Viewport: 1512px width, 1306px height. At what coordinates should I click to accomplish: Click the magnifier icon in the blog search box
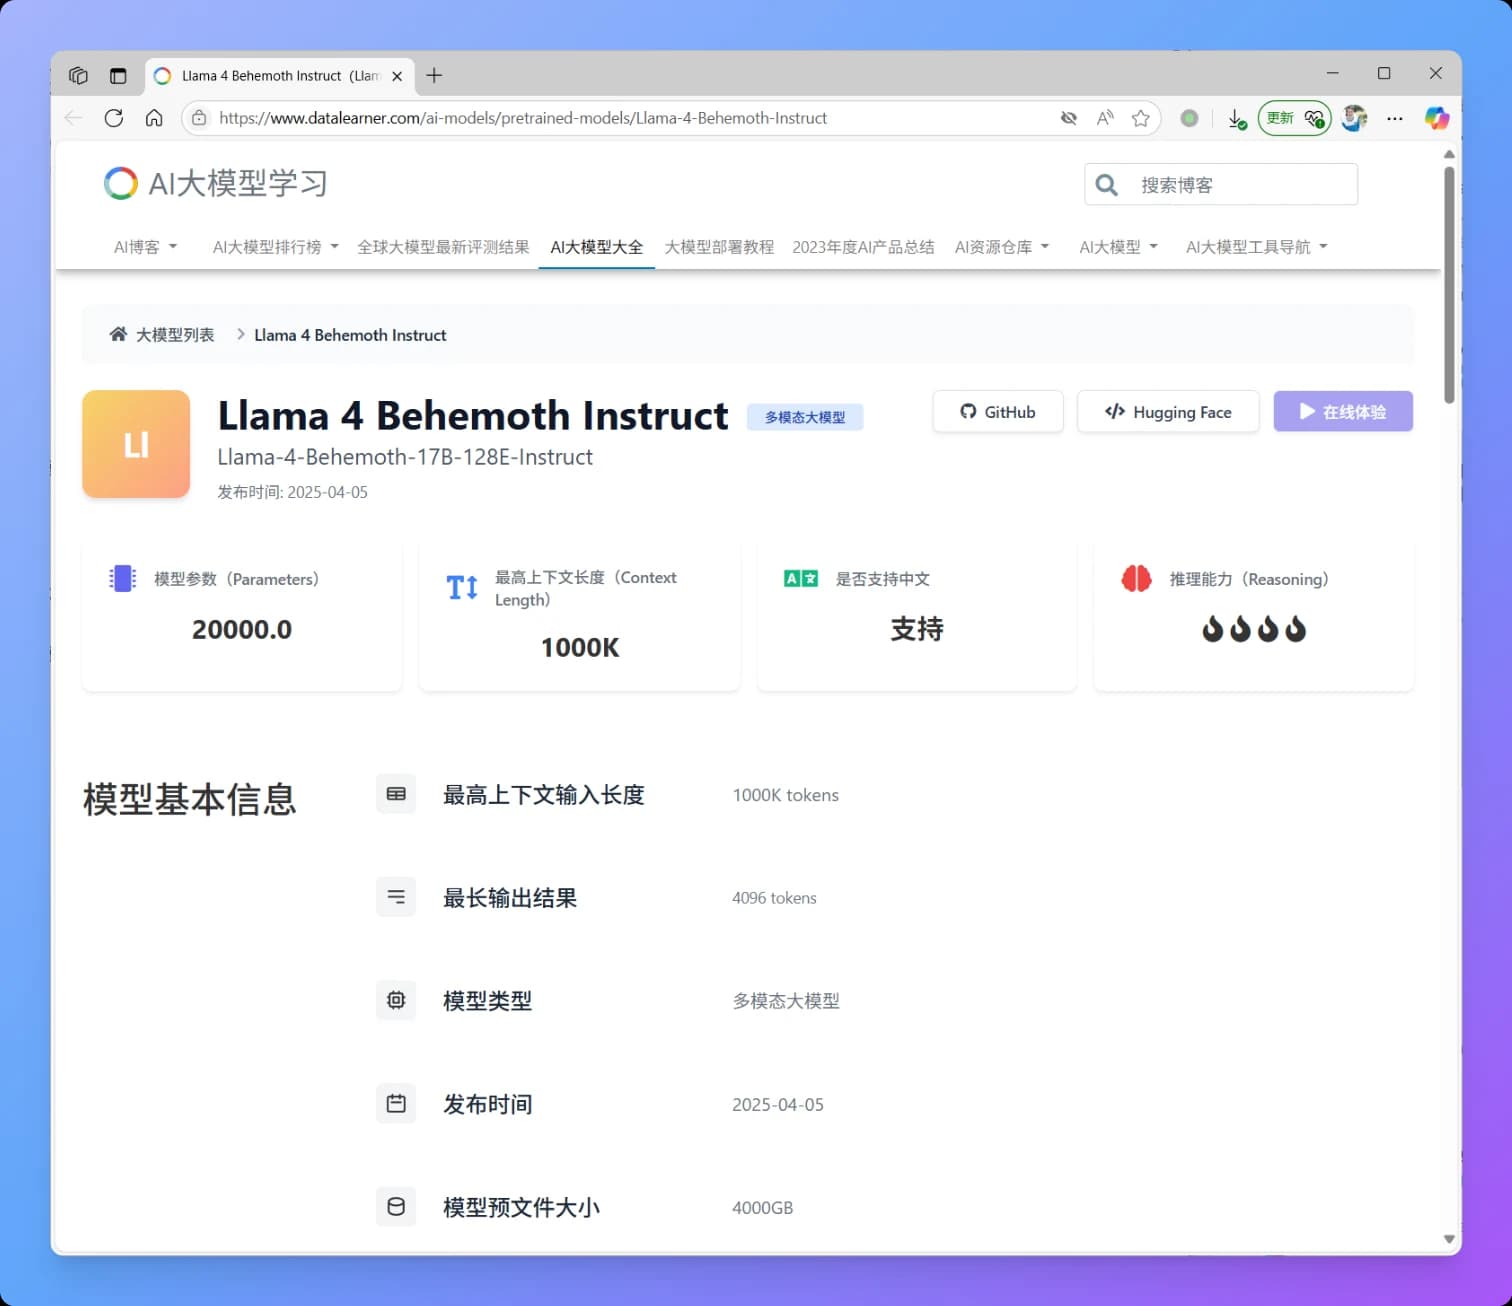[1106, 184]
